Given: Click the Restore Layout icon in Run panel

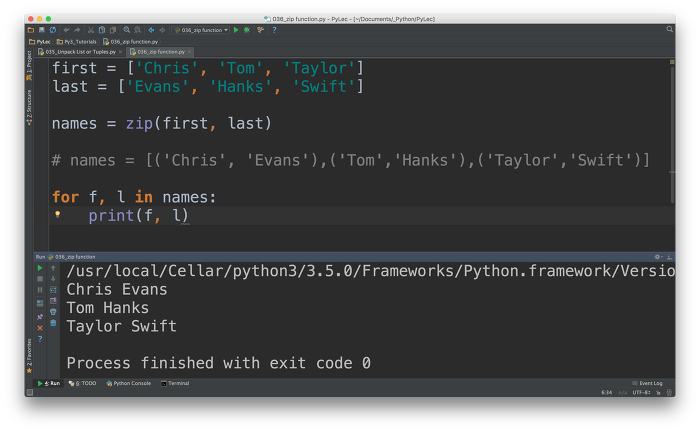Looking at the screenshot, I should [x=40, y=303].
